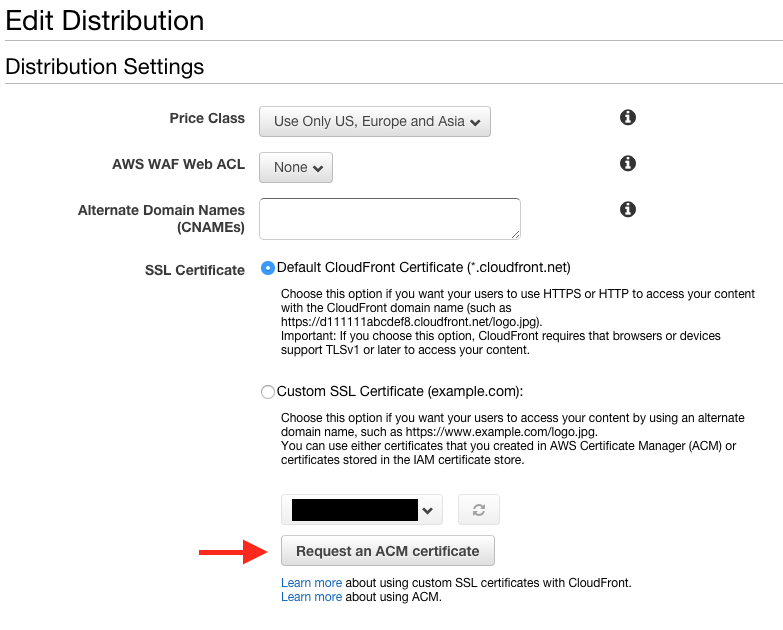Click the Default CloudFront Certificate label text
The width and height of the screenshot is (783, 630).
tap(423, 268)
